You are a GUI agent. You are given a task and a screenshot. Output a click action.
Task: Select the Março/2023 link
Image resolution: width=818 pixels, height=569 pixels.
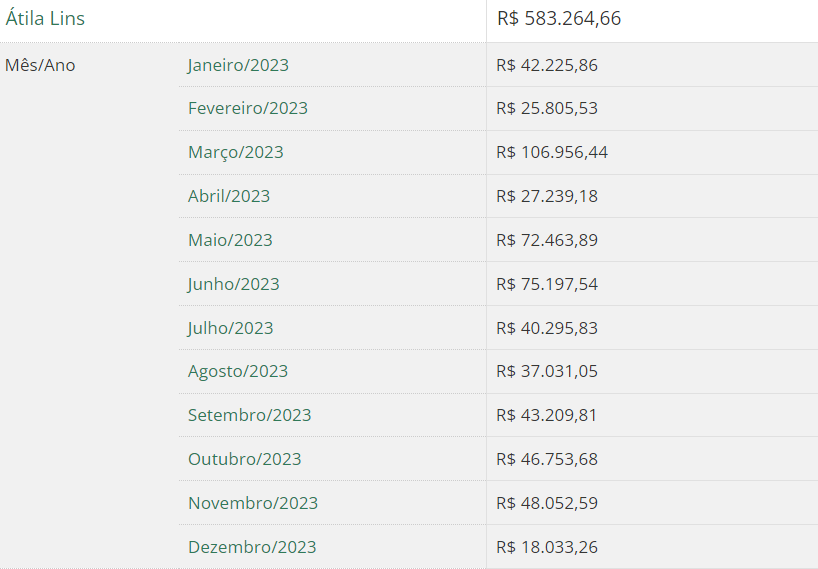(x=235, y=152)
